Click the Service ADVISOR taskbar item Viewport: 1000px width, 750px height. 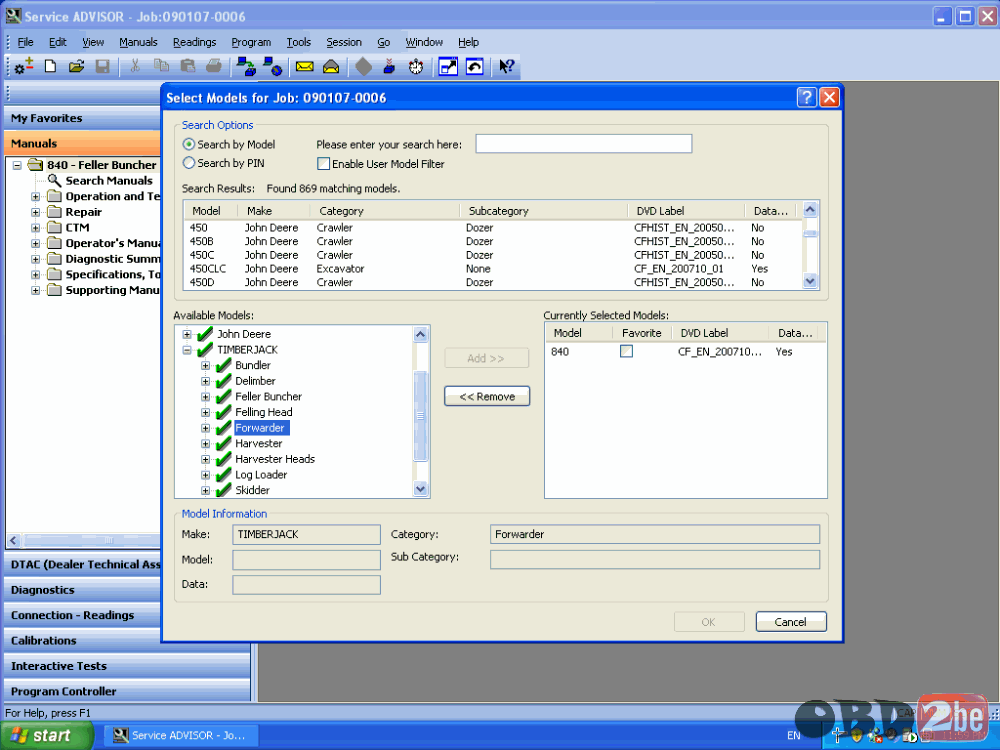[181, 735]
